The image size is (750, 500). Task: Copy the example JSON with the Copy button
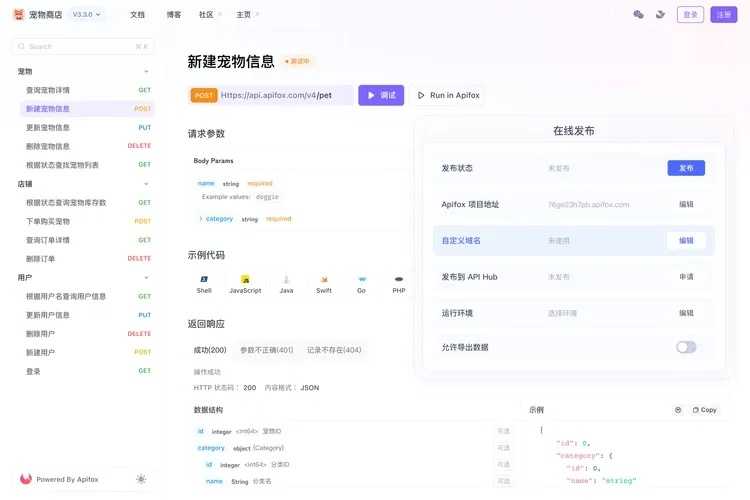tap(705, 410)
